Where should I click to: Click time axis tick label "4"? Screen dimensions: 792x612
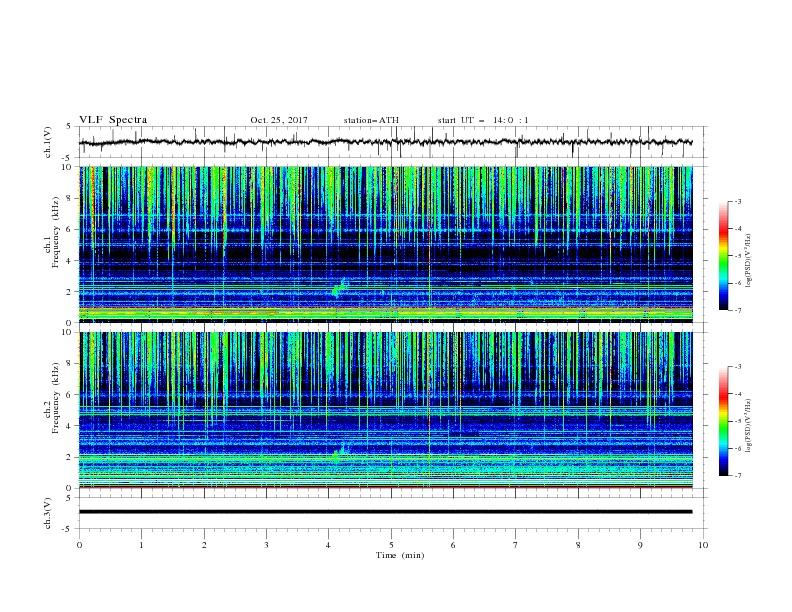click(x=328, y=545)
